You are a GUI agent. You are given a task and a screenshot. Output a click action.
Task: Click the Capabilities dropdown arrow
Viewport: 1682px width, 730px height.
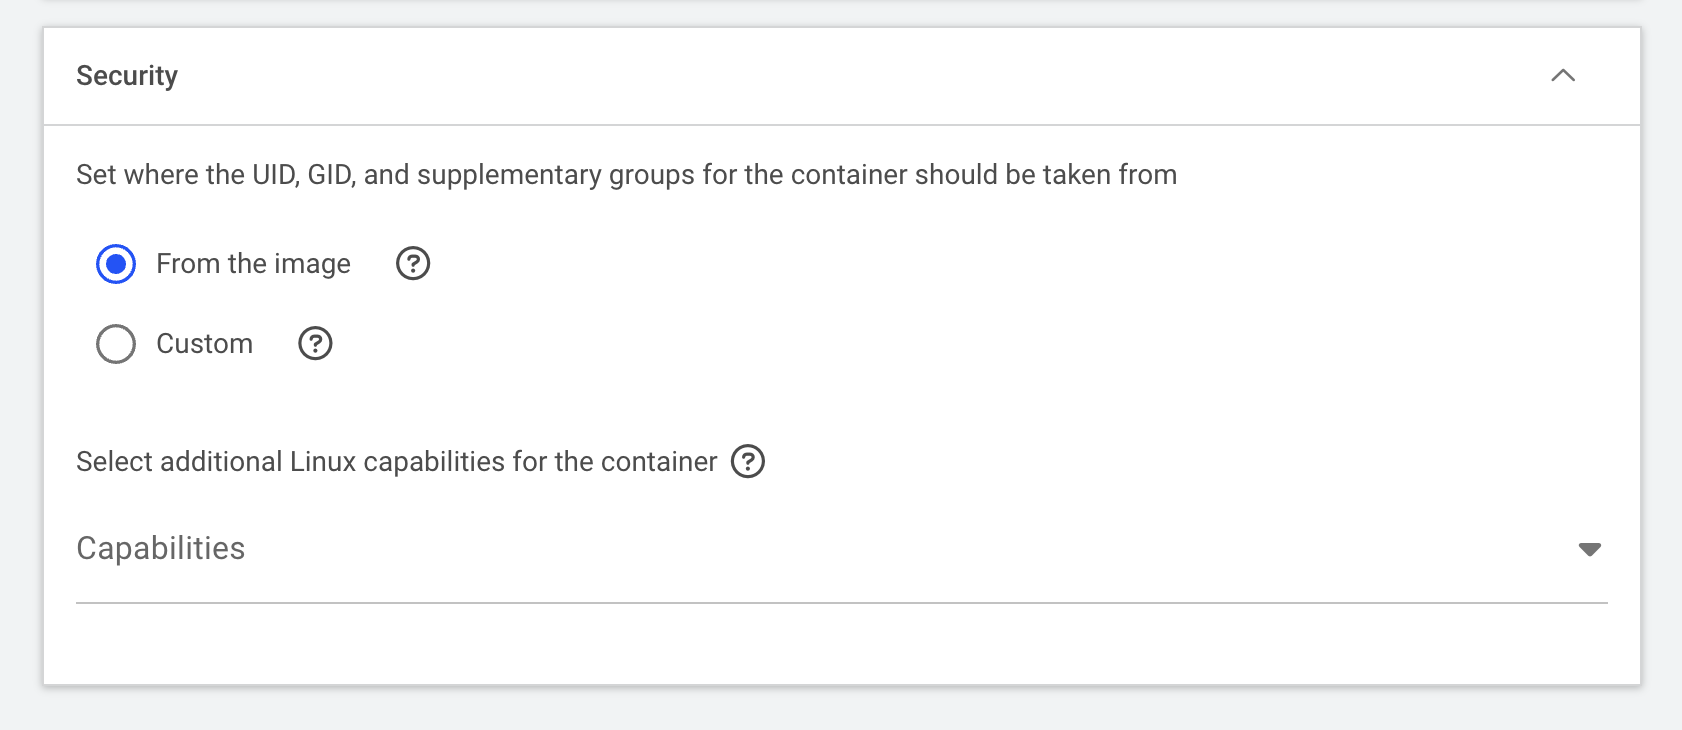click(x=1589, y=549)
